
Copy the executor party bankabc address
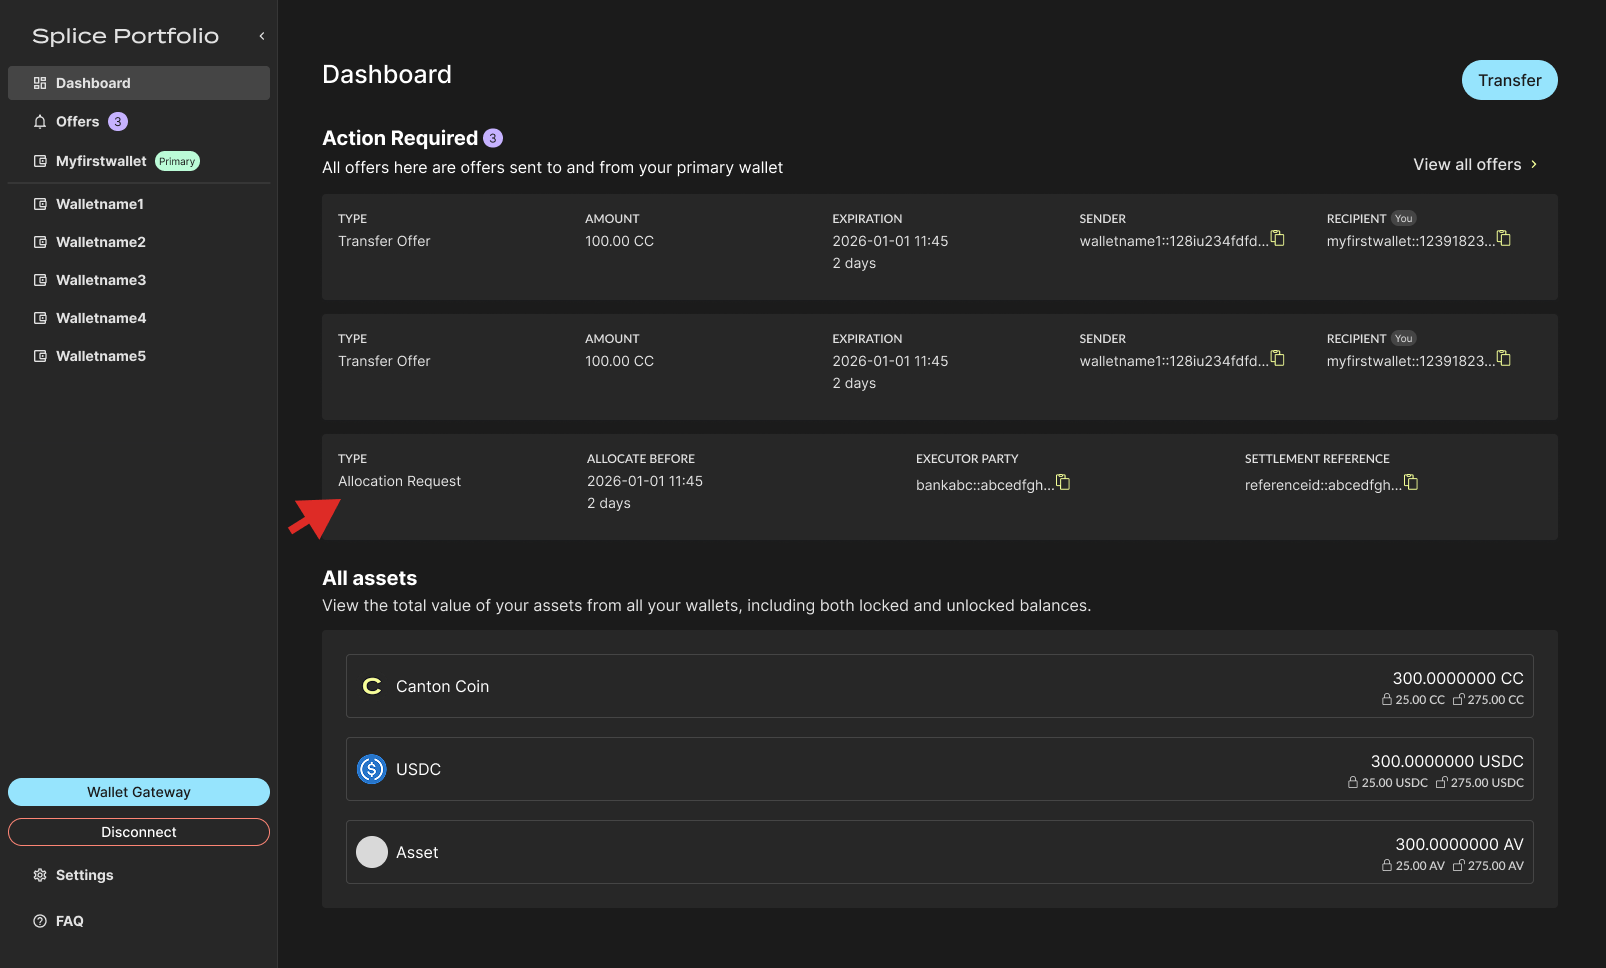(1063, 483)
